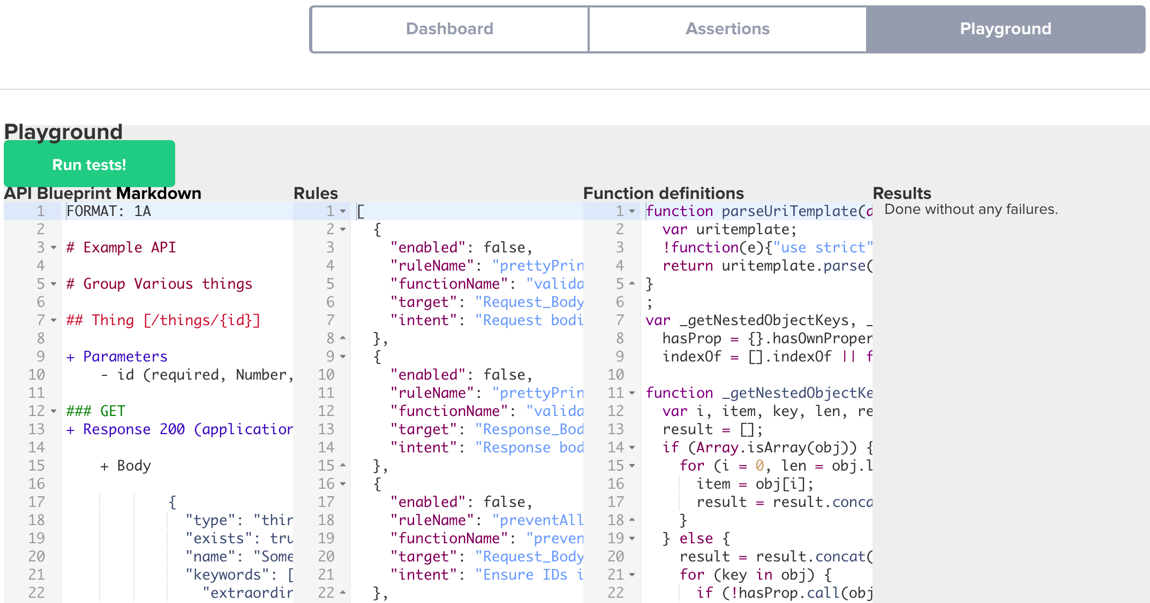Click gutter line number 10 in Markdown editor

tap(37, 375)
